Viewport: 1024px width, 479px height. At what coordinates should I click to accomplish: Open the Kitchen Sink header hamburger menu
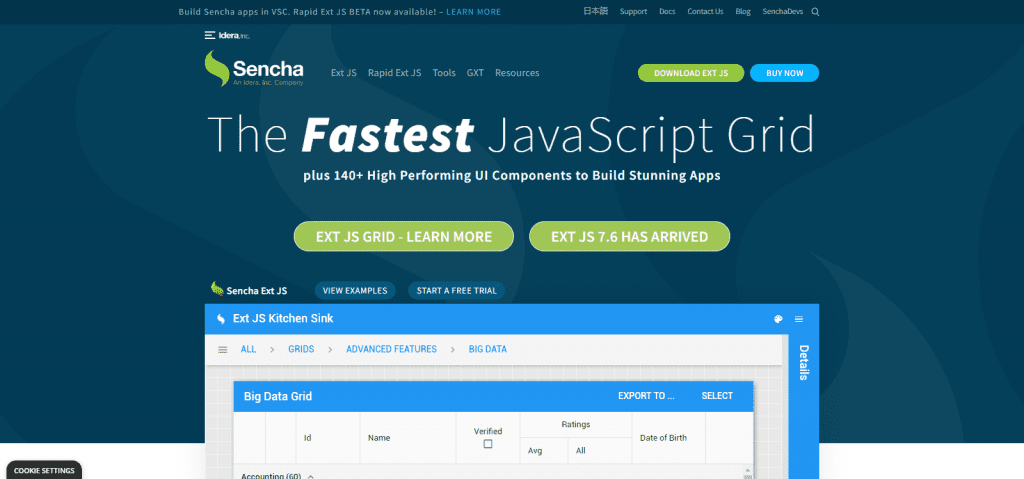(x=799, y=319)
